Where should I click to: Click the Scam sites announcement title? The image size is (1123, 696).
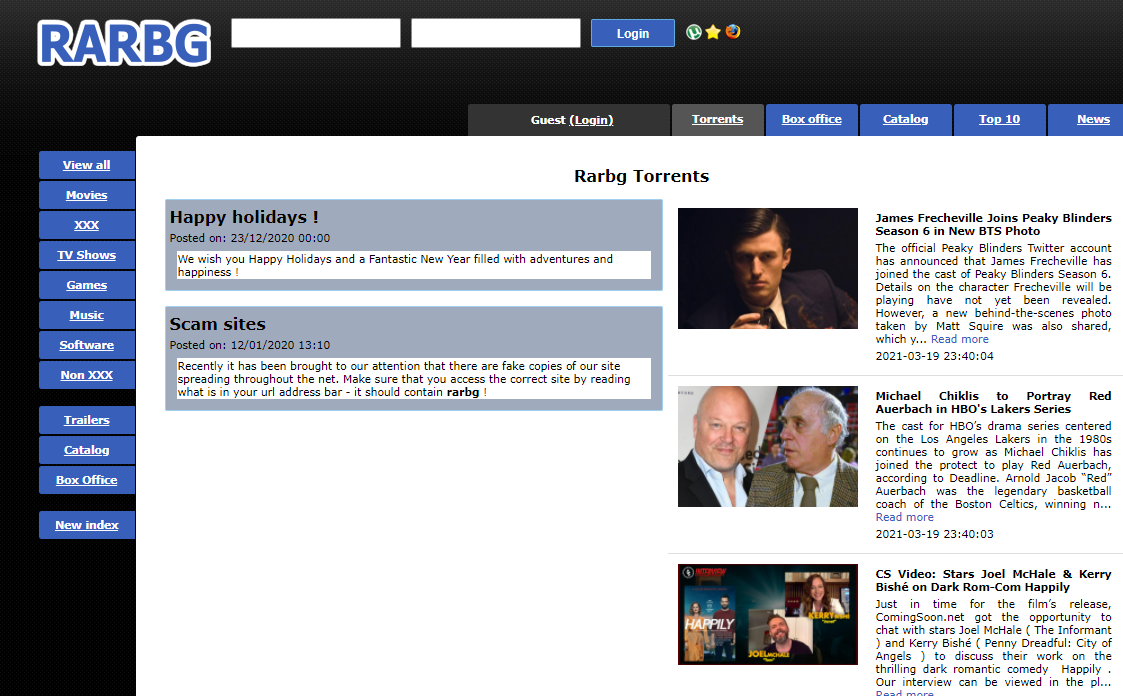click(218, 324)
